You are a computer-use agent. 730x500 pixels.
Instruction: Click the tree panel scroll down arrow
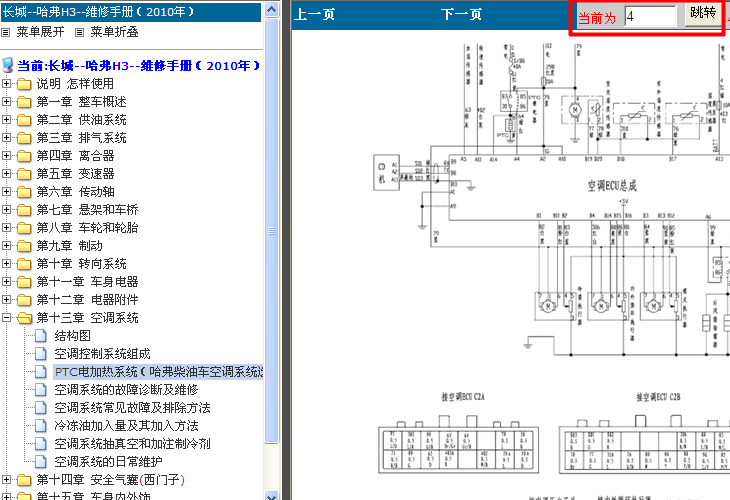[x=271, y=495]
